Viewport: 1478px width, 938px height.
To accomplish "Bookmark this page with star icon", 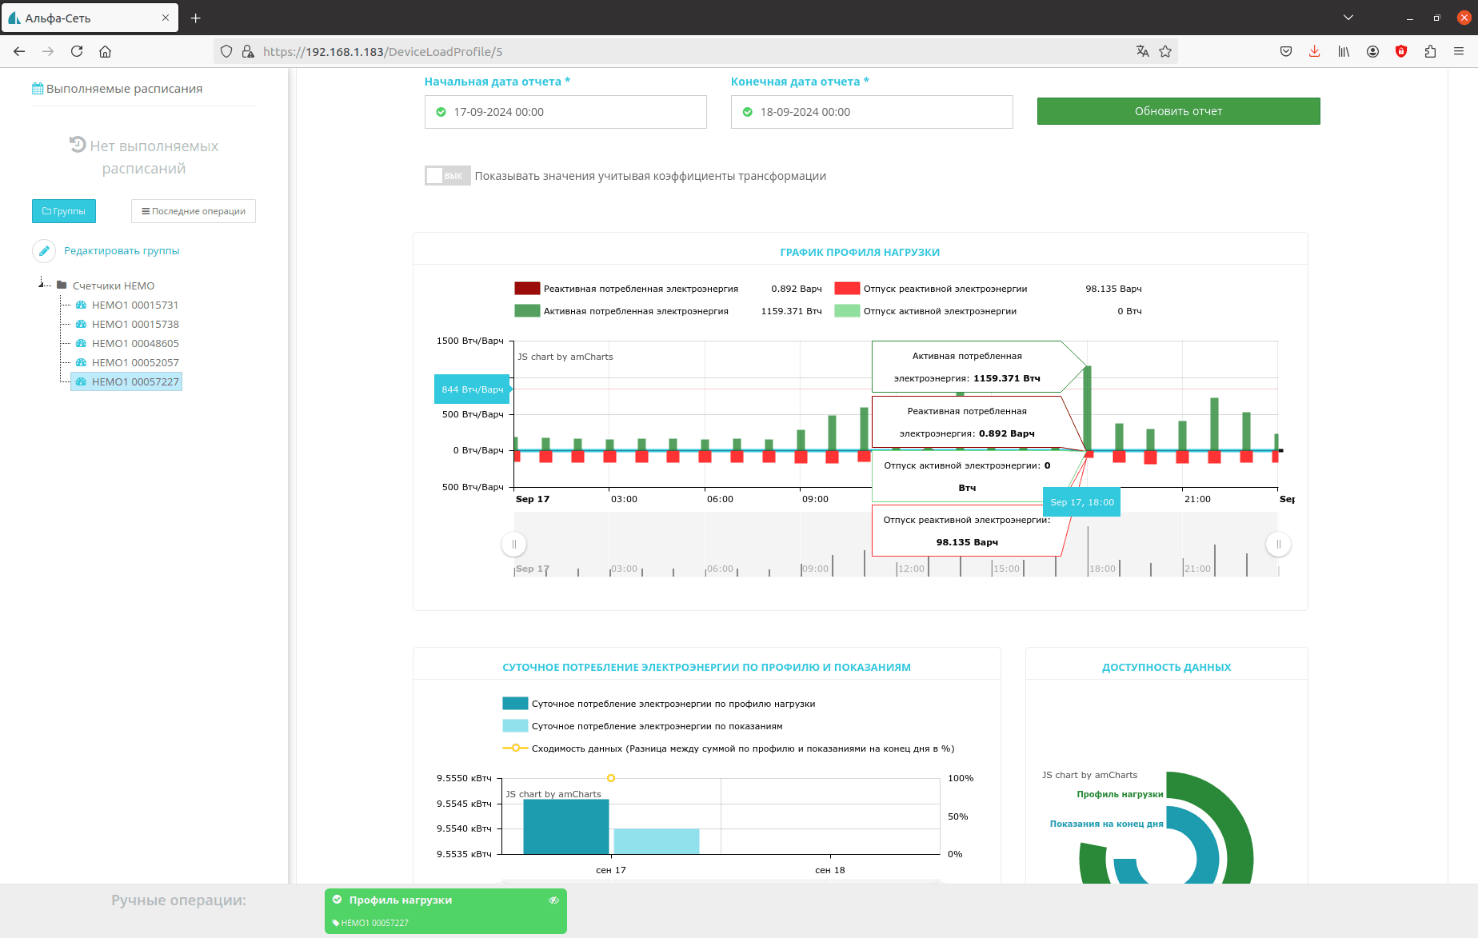I will [x=1165, y=51].
